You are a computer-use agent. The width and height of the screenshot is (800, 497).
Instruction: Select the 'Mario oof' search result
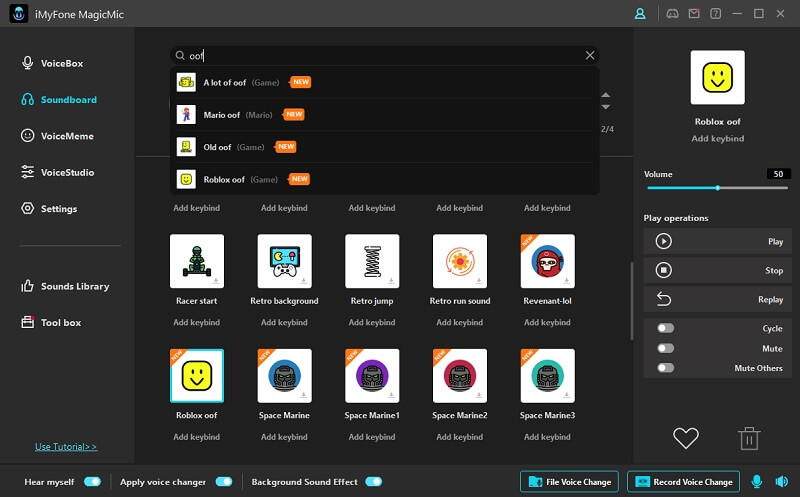coord(384,114)
